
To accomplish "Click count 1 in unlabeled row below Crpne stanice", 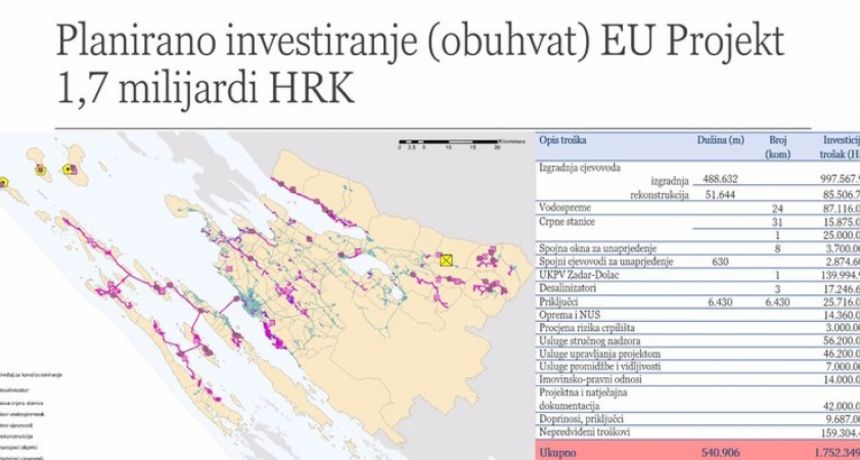I will click(x=778, y=235).
